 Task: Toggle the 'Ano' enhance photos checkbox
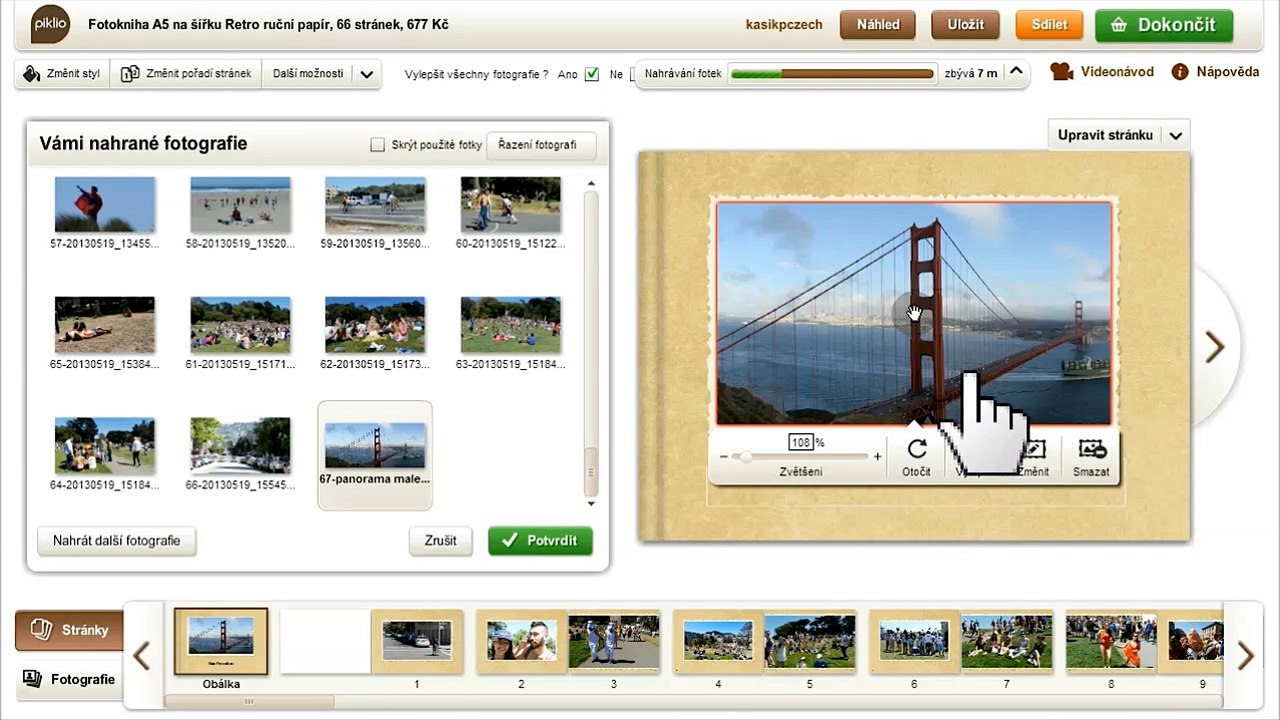pyautogui.click(x=592, y=74)
